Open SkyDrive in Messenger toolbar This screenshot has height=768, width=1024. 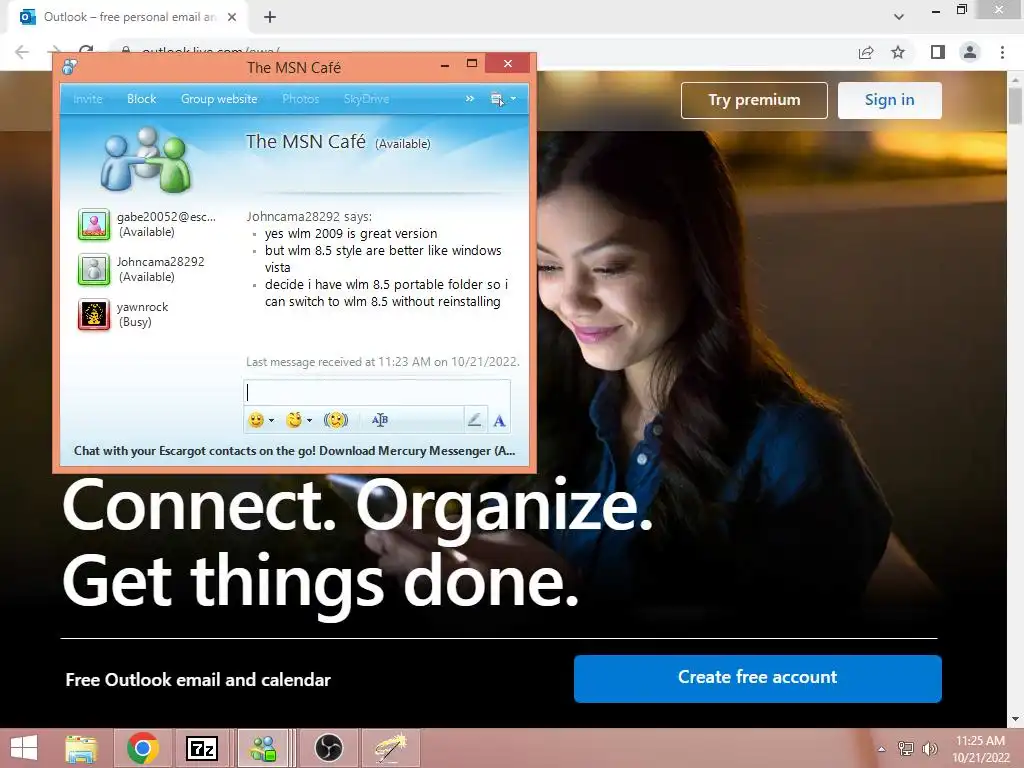click(x=366, y=99)
